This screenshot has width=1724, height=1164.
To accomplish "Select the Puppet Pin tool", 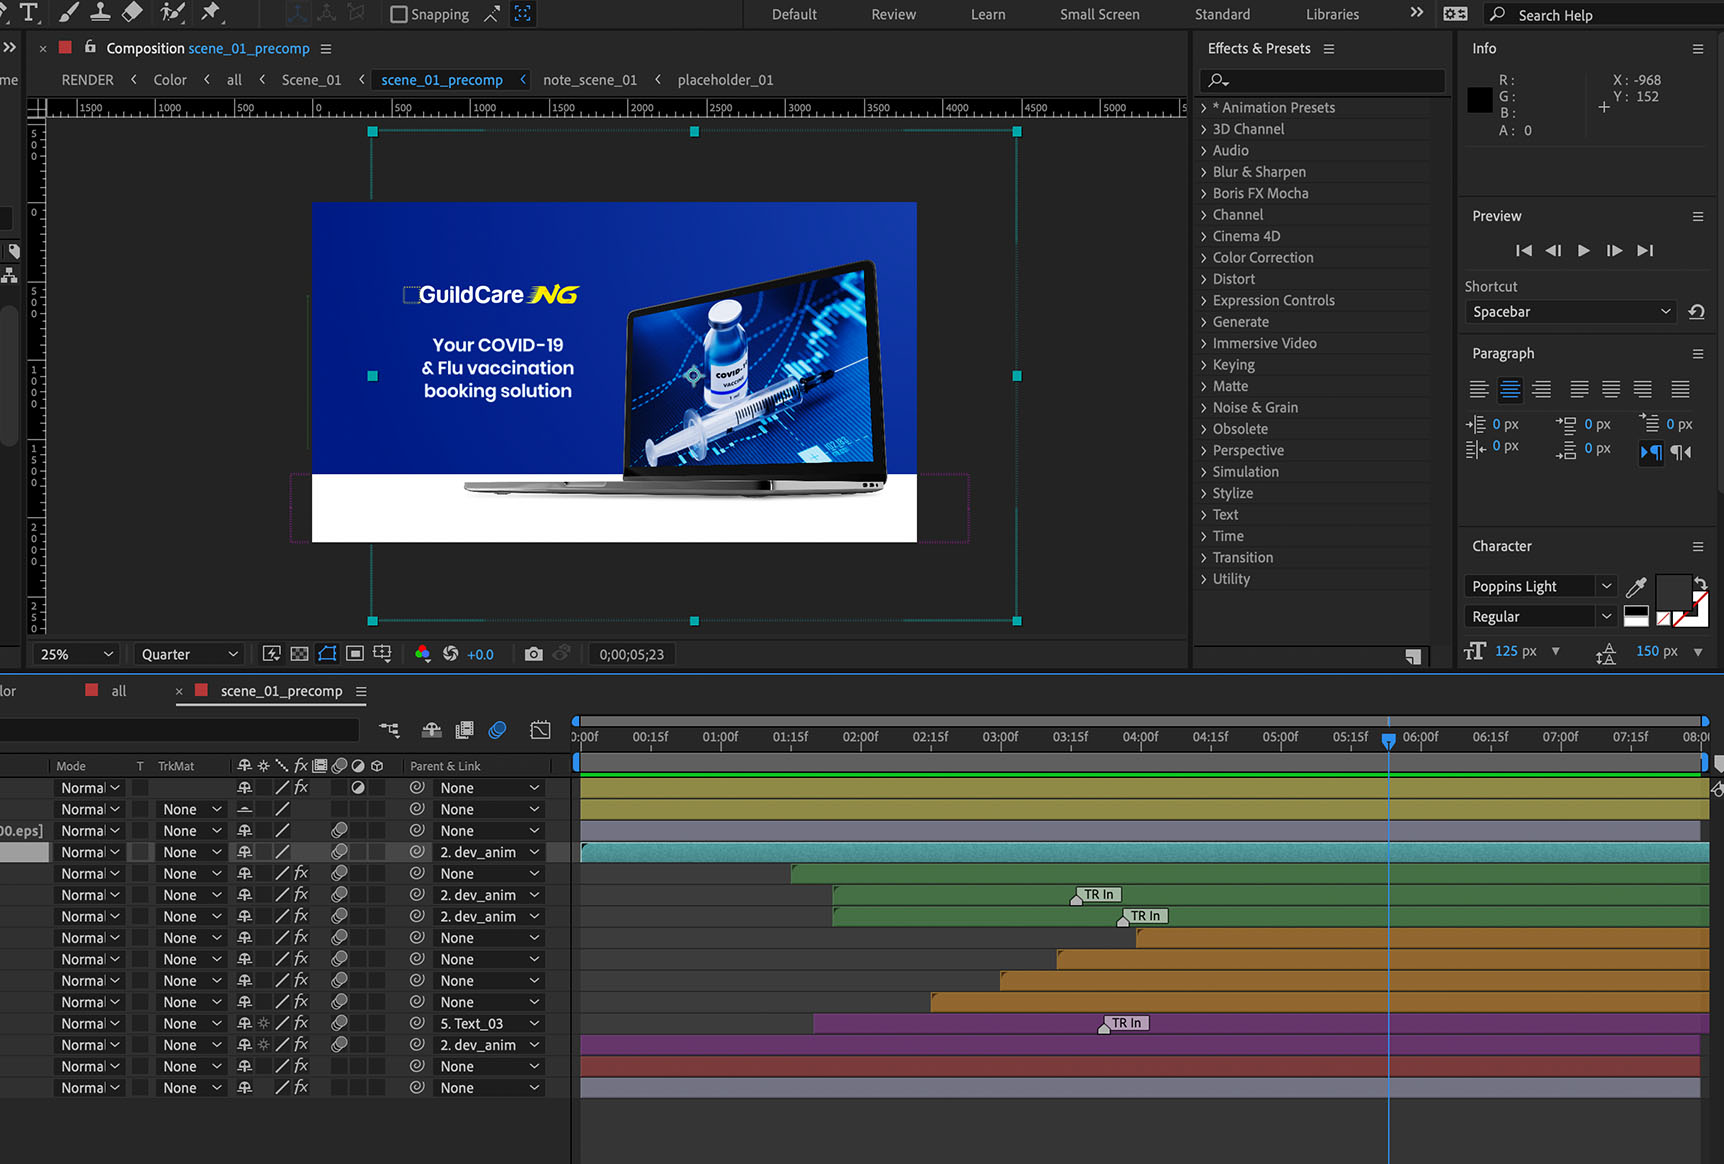I will coord(210,12).
